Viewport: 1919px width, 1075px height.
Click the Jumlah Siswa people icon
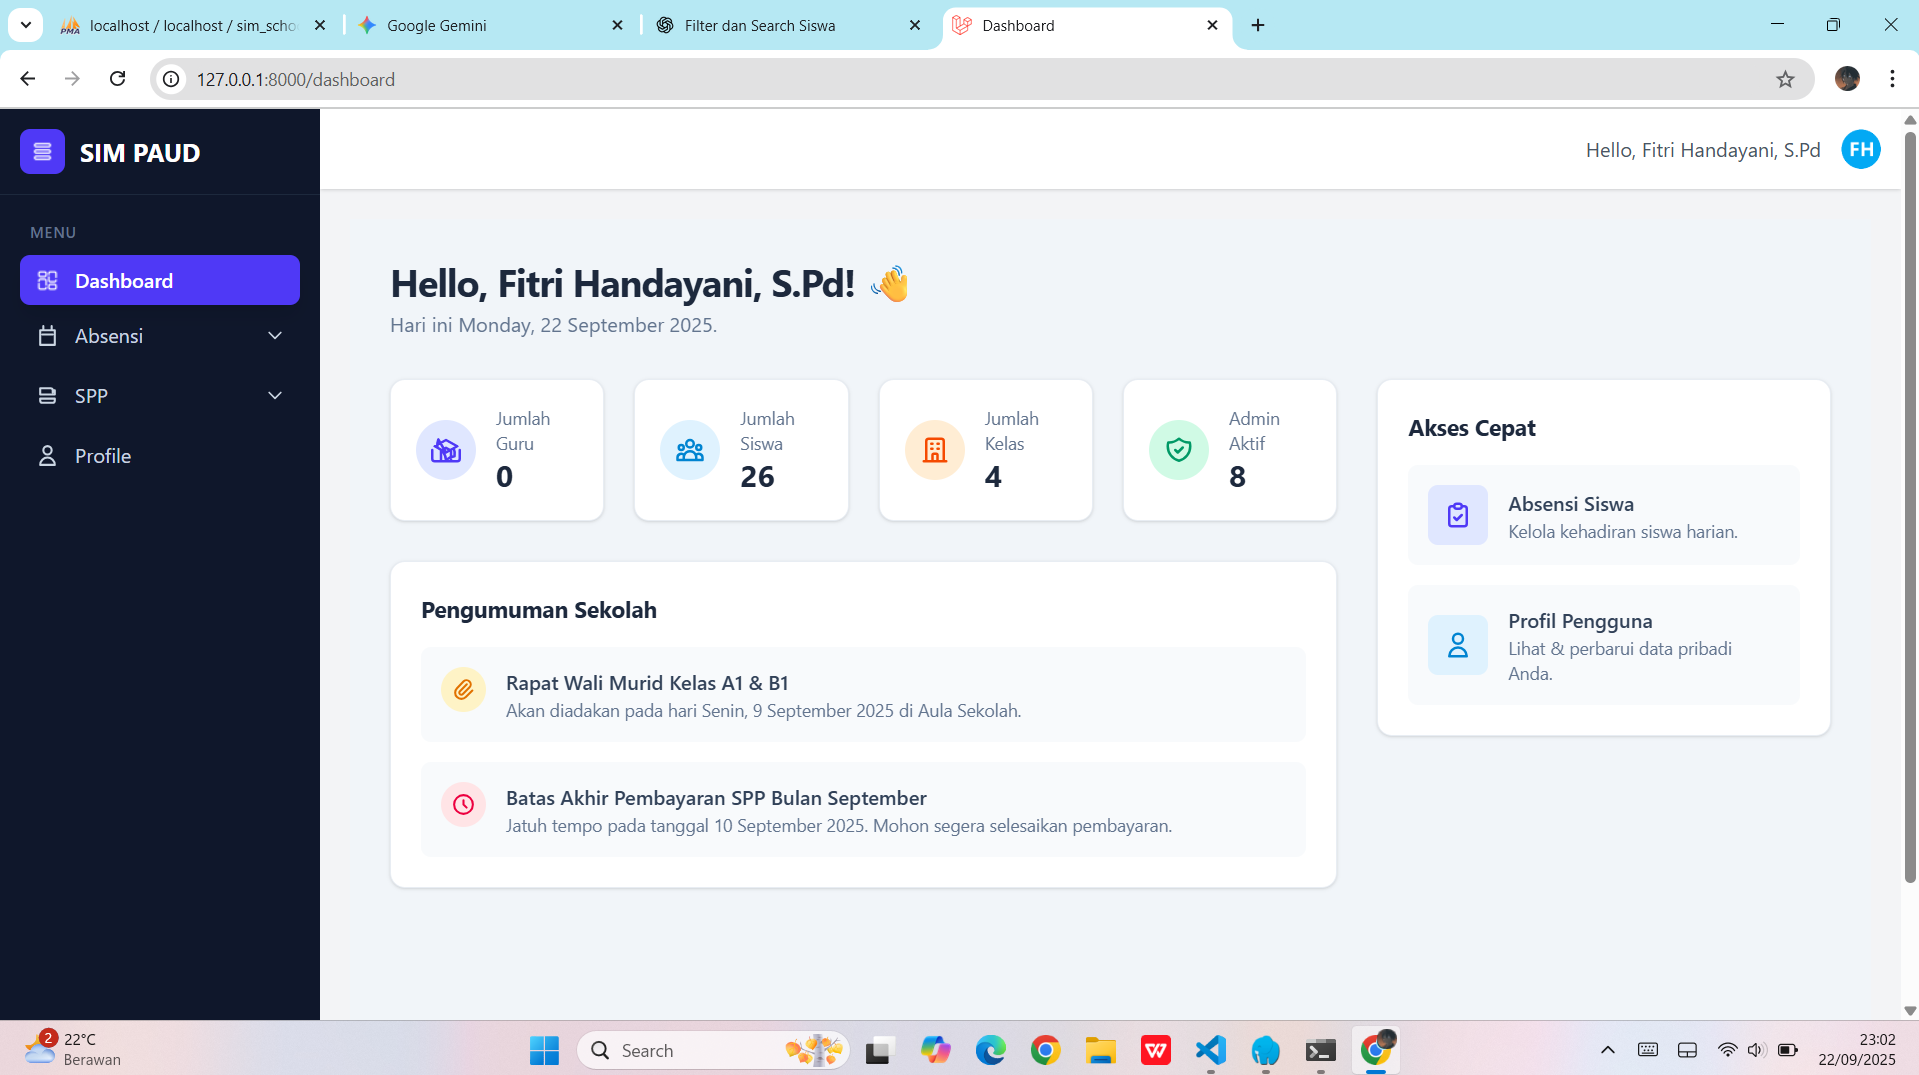[x=689, y=450]
